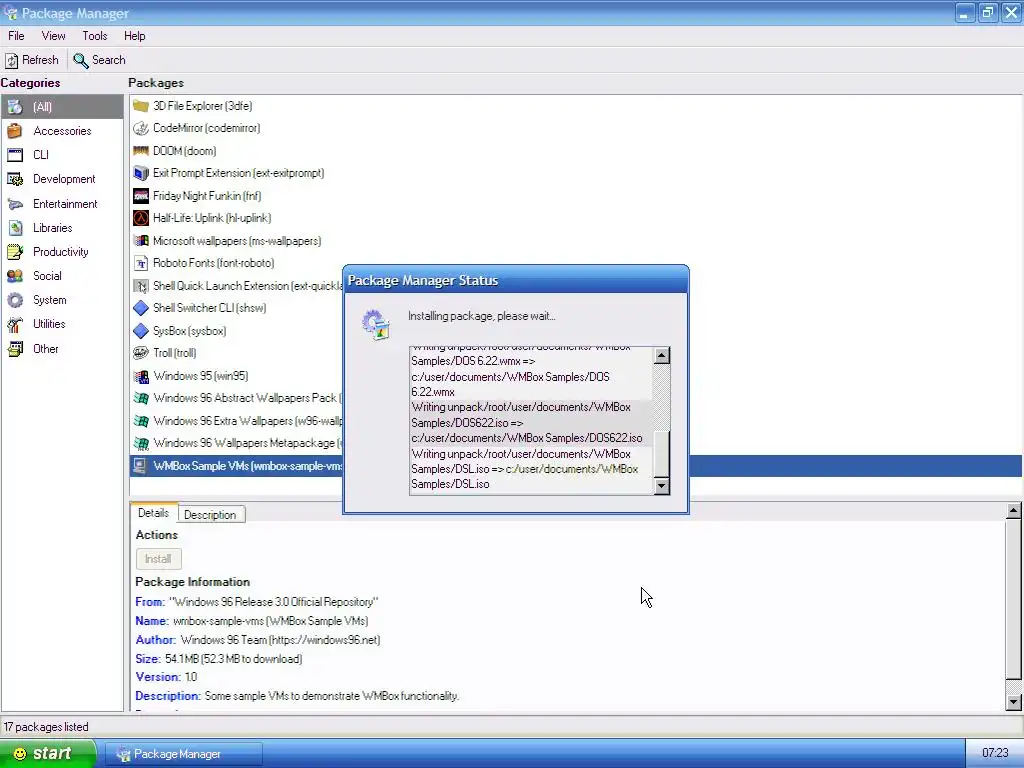
Task: Select the Windows 96 Extra Wallpapers row
Action: pyautogui.click(x=575, y=421)
